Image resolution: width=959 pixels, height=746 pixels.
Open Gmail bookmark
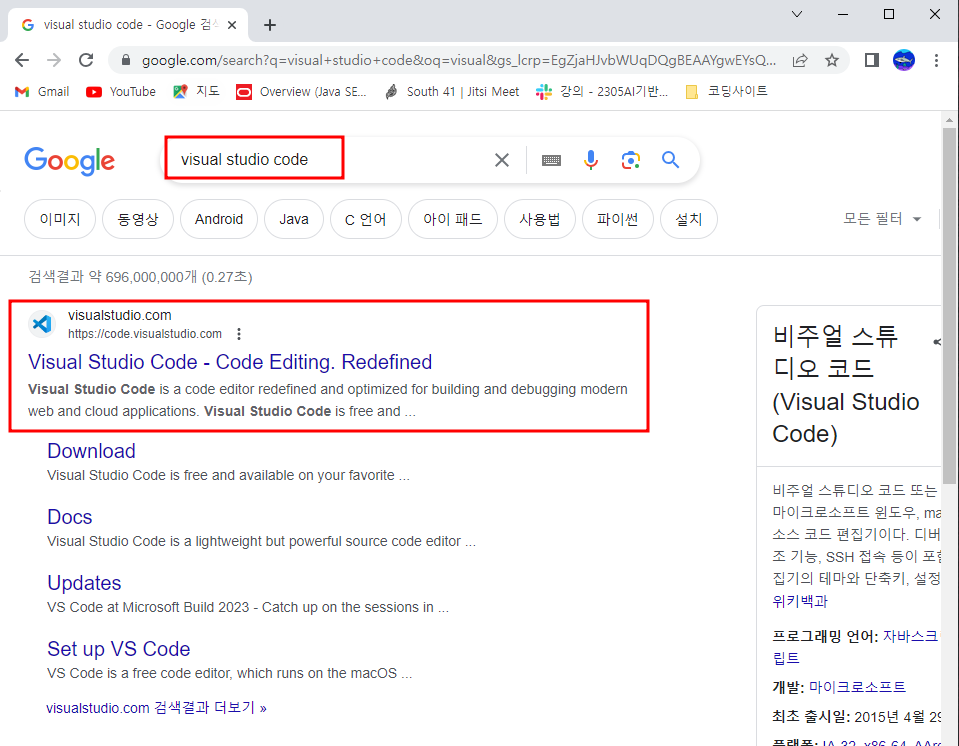[42, 92]
